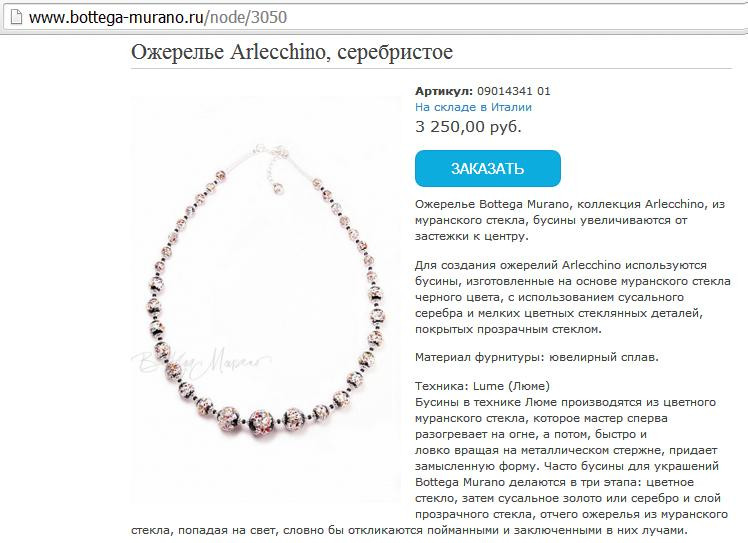Click the bold 'Артикул:' label
748x543 pixels.
(x=444, y=91)
